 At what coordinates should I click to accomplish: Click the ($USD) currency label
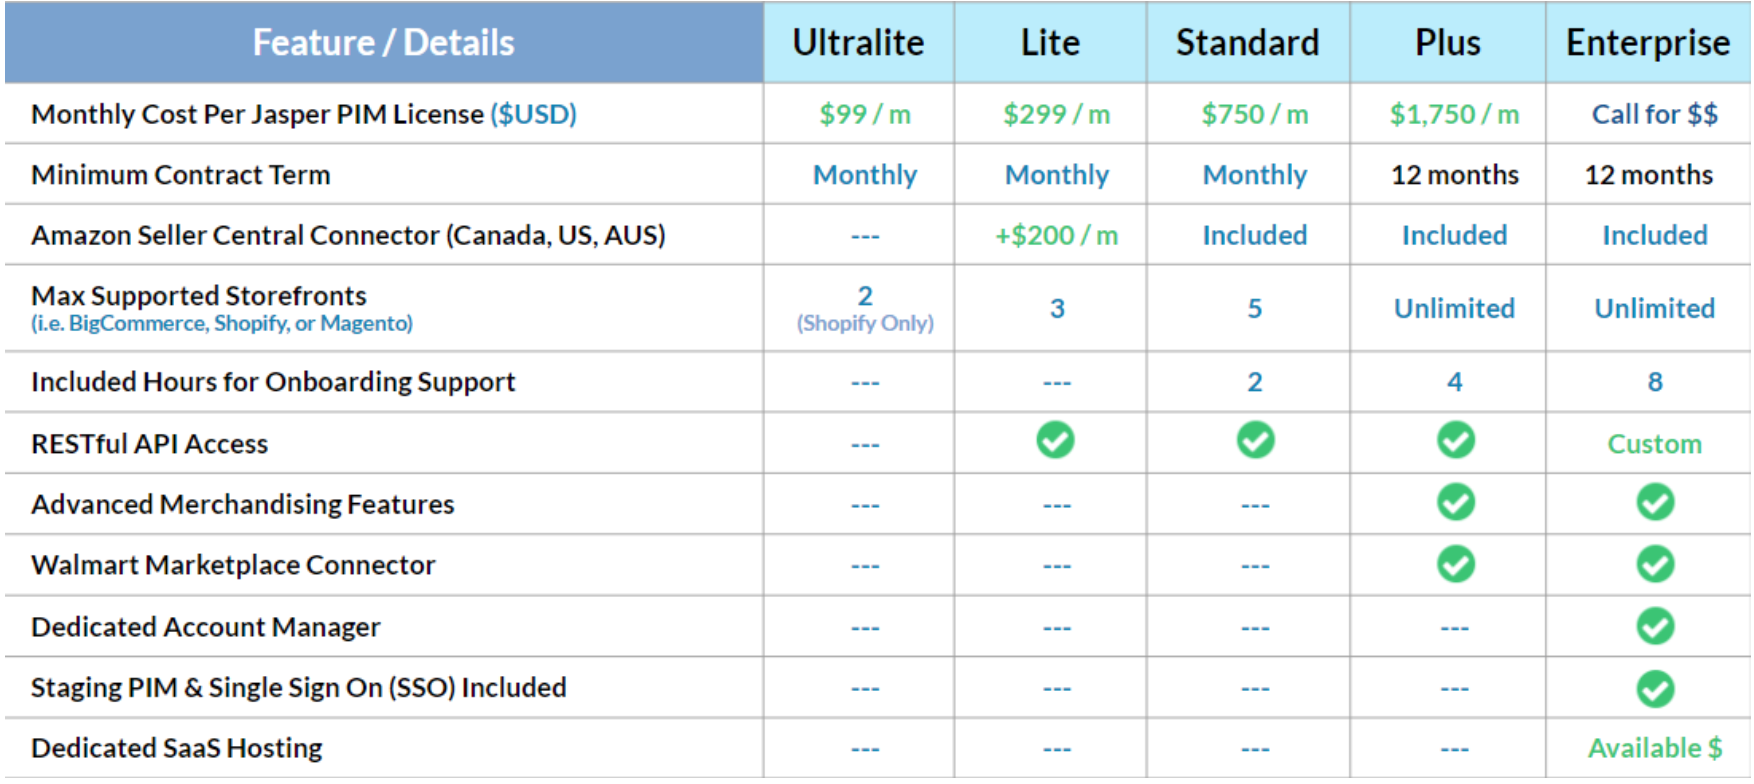tap(533, 114)
